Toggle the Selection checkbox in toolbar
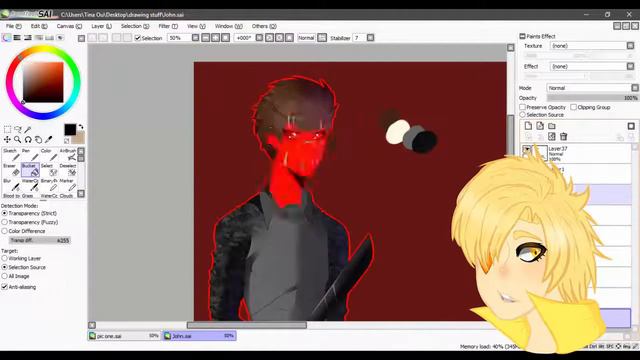 pyautogui.click(x=138, y=38)
